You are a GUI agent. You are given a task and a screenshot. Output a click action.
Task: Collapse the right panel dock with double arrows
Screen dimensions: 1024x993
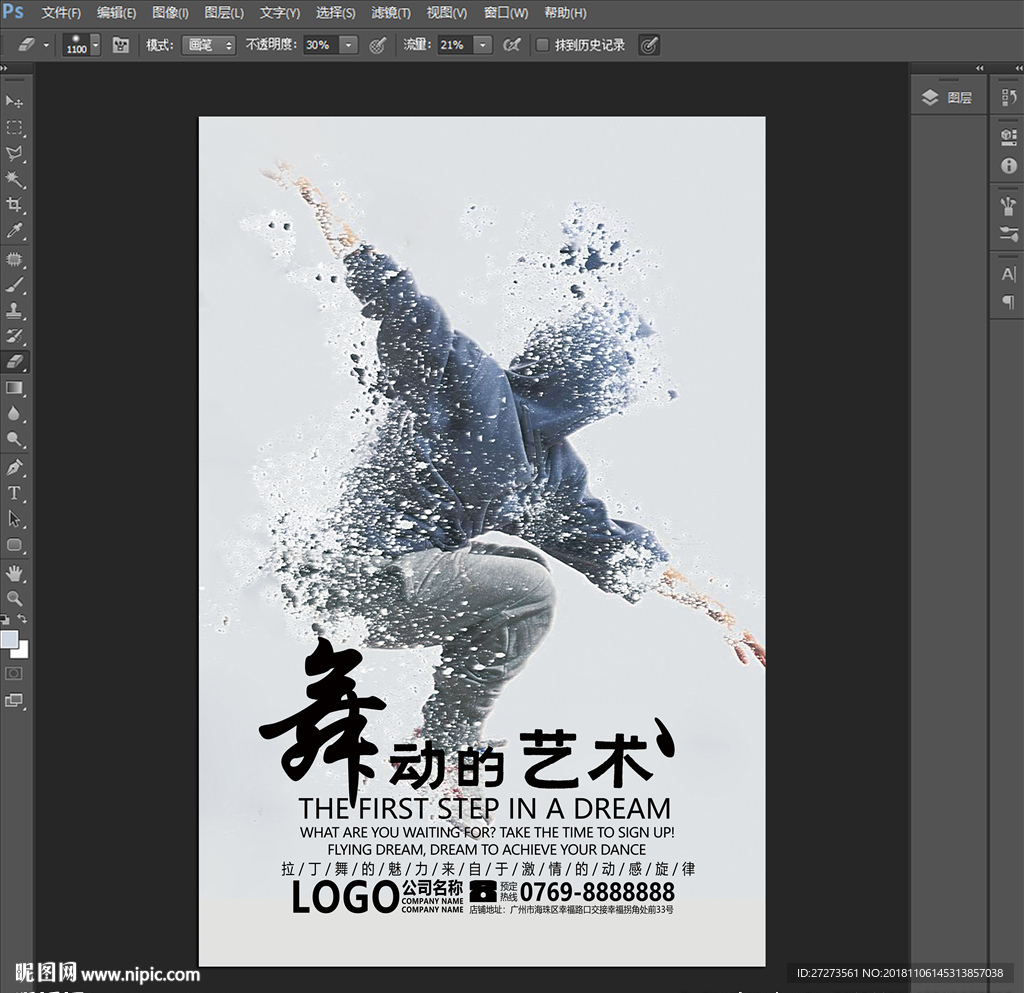pos(980,68)
